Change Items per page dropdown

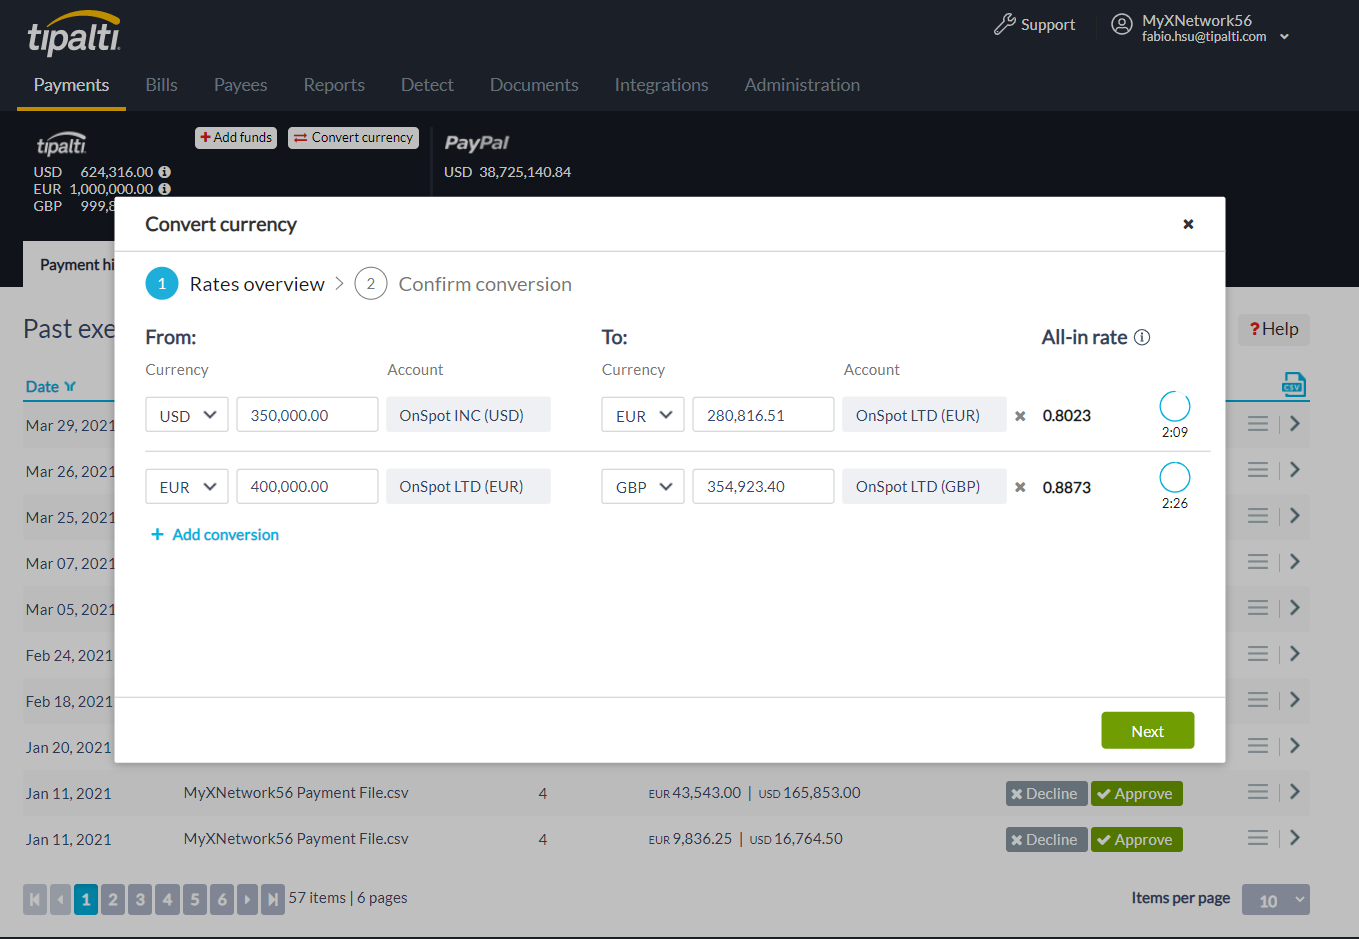pos(1276,900)
